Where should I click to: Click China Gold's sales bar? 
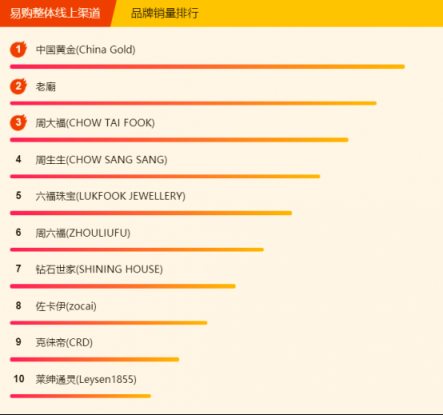click(x=207, y=67)
